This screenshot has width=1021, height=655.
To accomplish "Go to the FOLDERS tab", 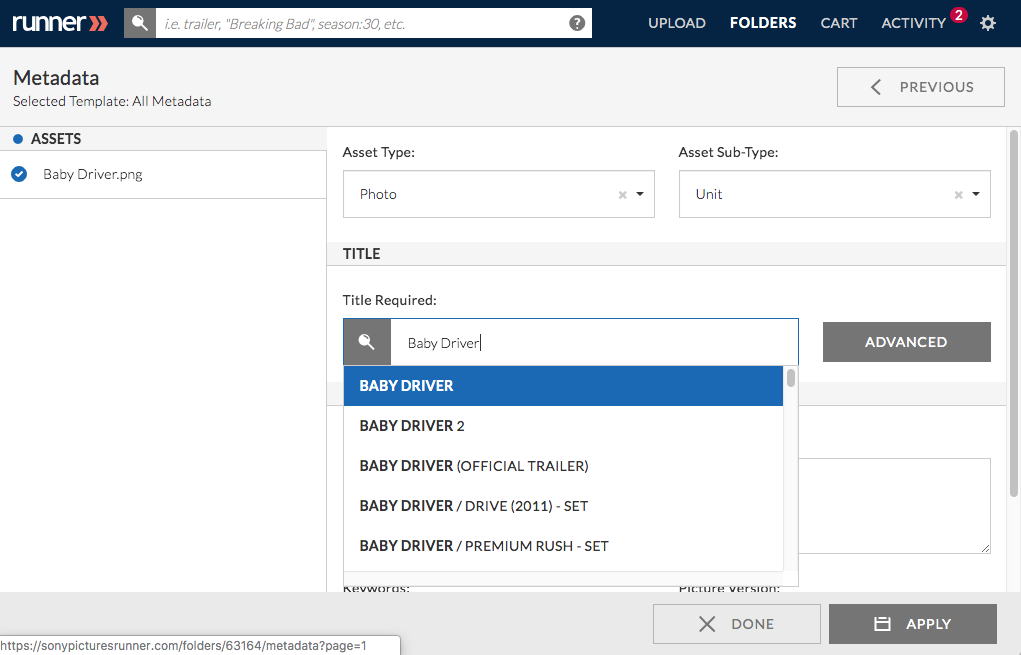I will tap(763, 23).
